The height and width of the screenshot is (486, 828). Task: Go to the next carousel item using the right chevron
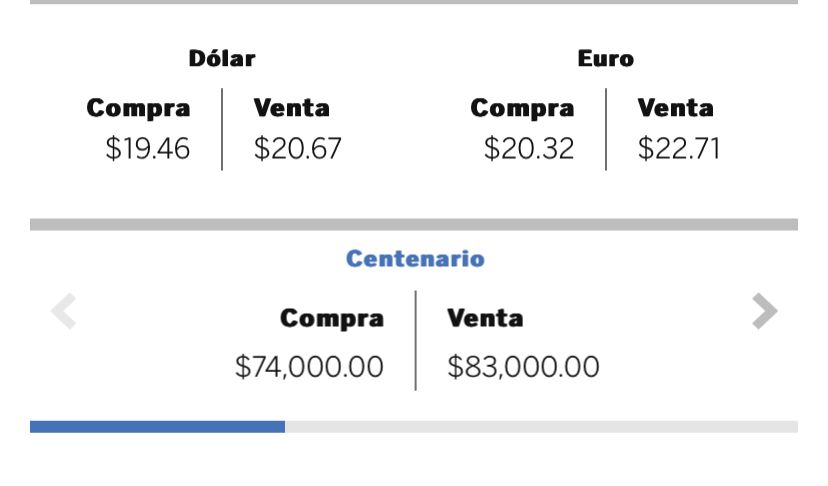[765, 311]
